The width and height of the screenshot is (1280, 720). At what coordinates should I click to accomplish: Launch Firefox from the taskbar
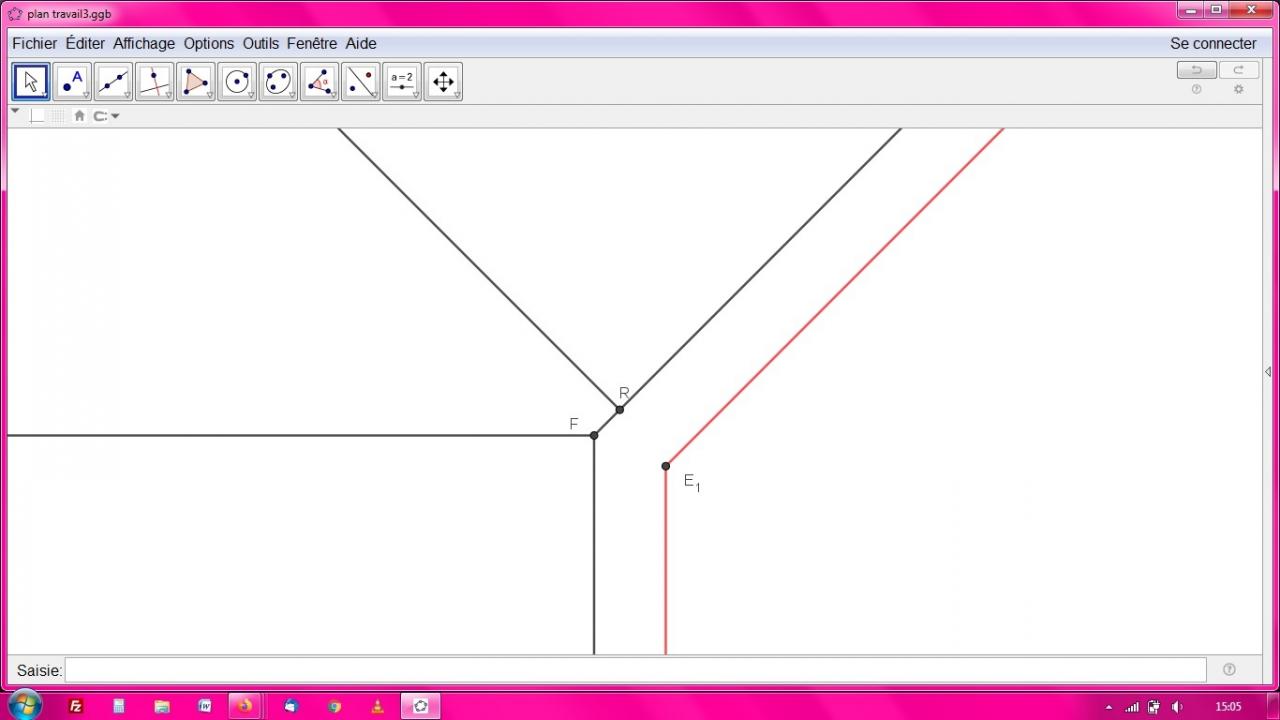pyautogui.click(x=245, y=706)
